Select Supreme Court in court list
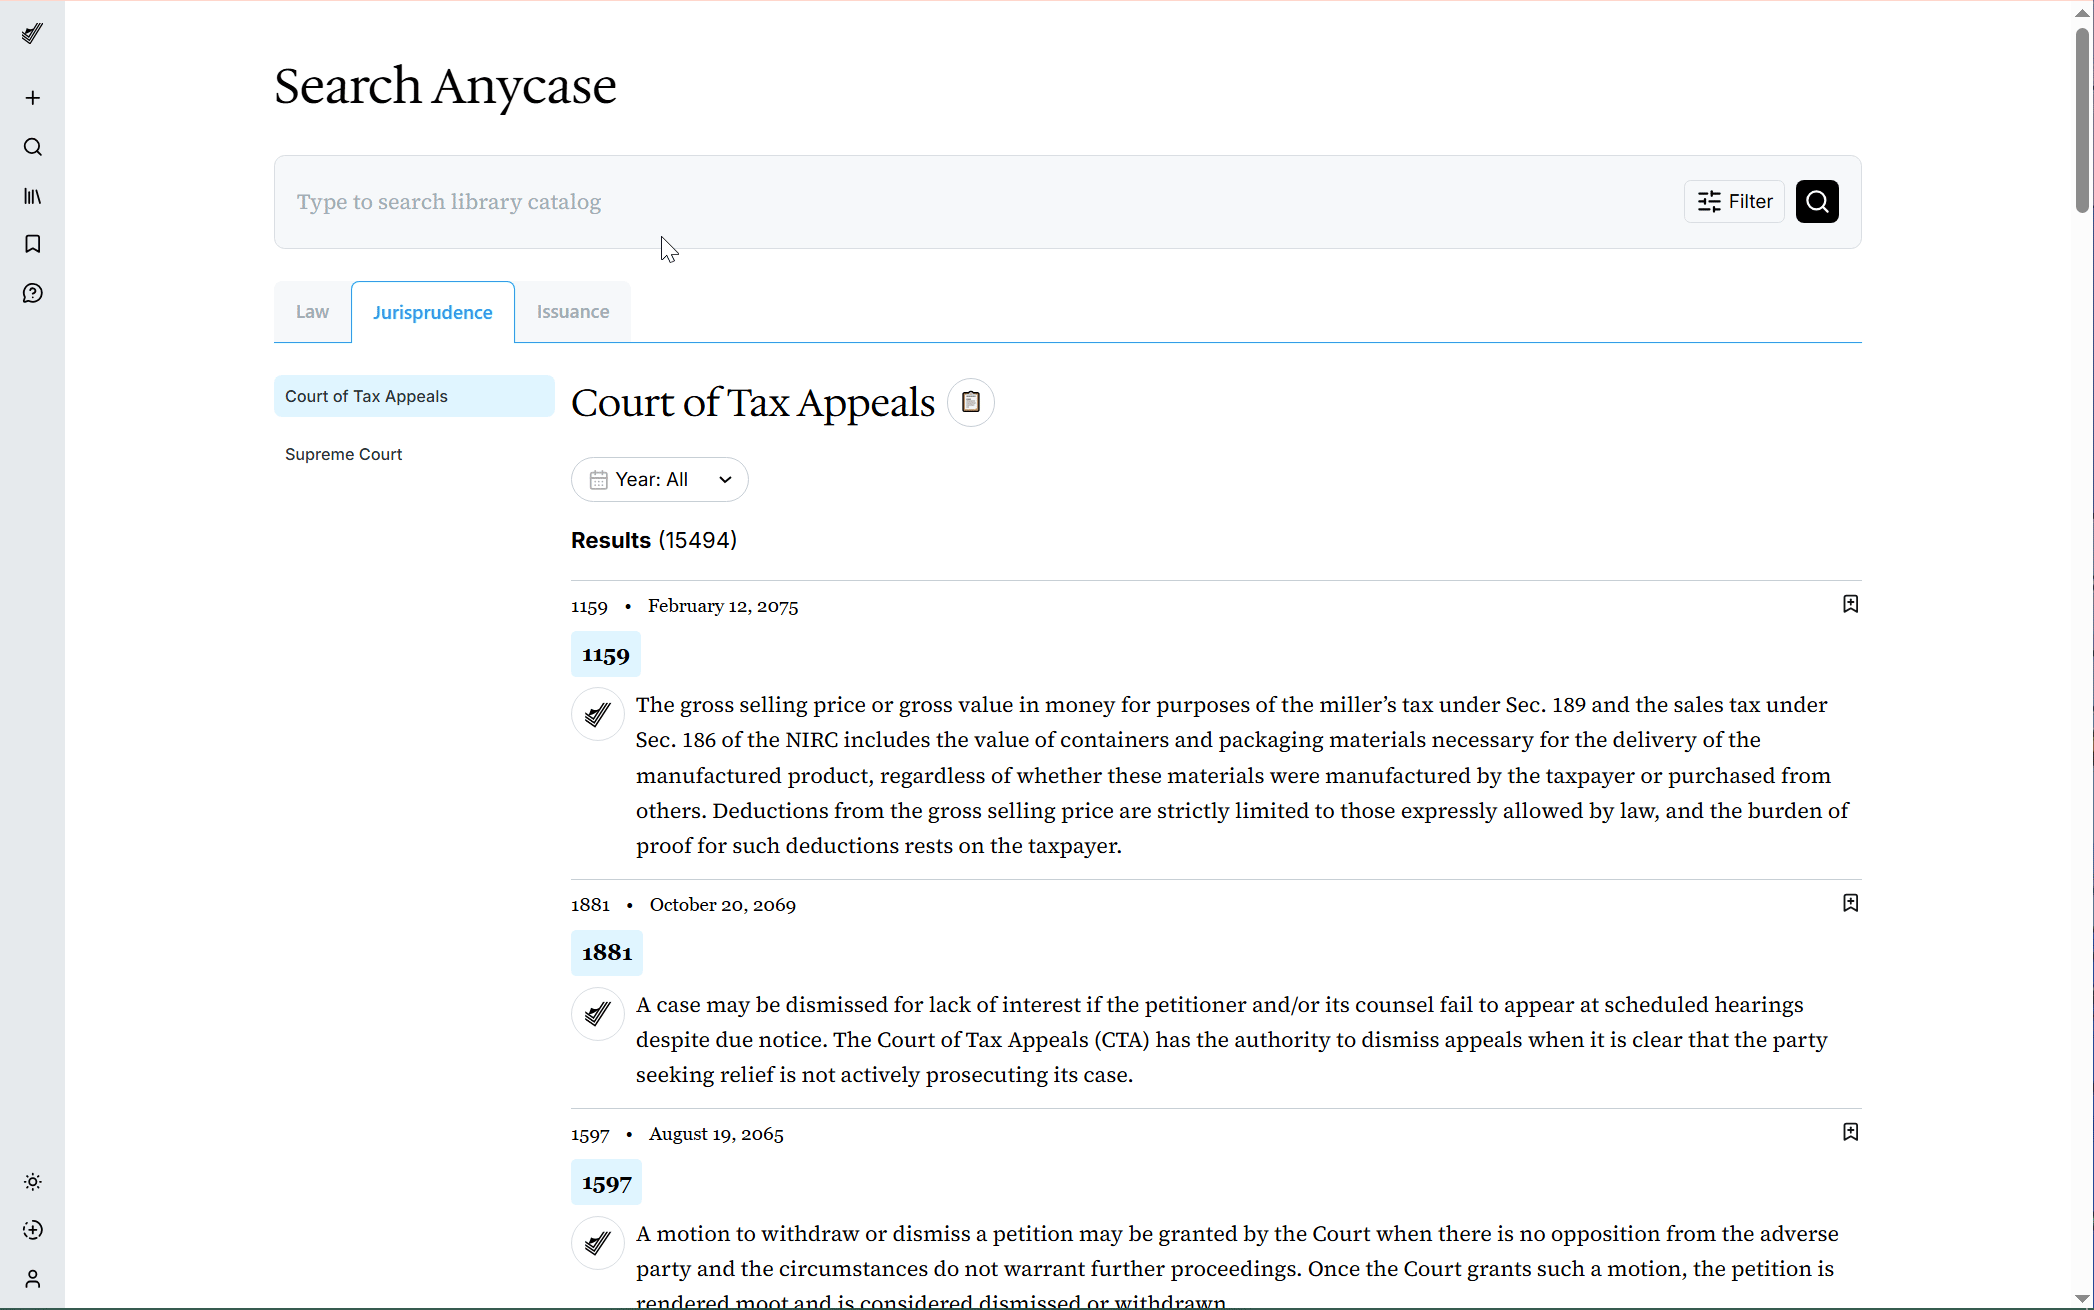The image size is (2094, 1310). pyautogui.click(x=343, y=454)
